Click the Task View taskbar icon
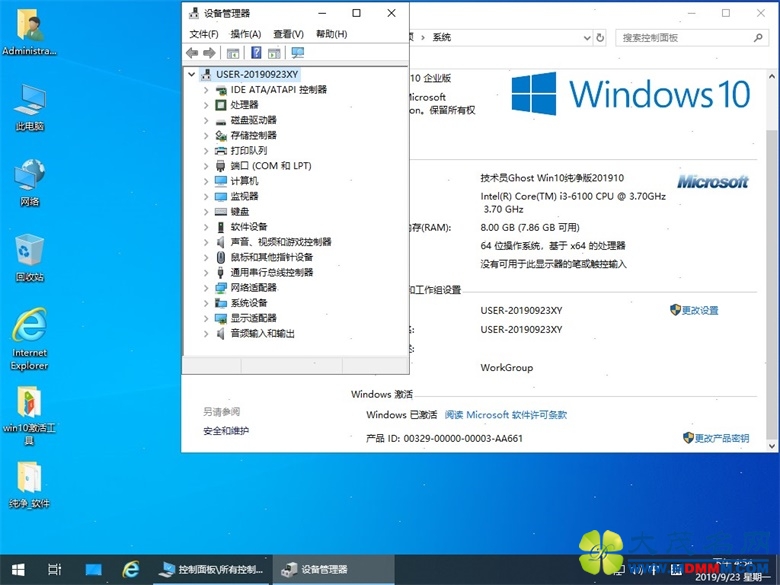Screen dimensions: 780x585 (55, 570)
